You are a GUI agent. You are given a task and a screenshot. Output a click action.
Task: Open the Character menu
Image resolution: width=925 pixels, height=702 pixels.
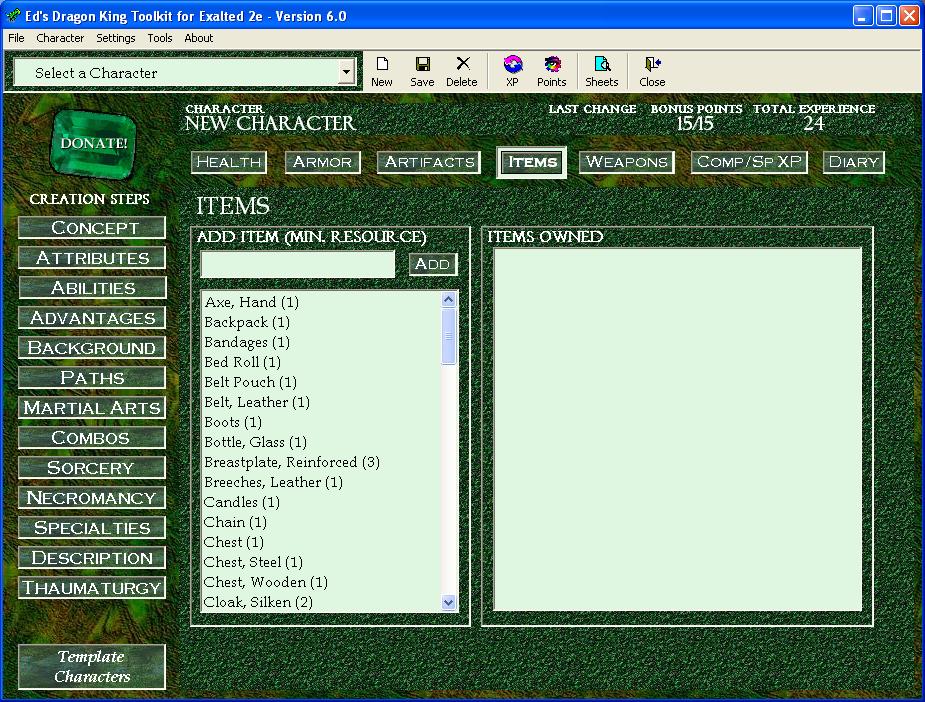click(60, 38)
